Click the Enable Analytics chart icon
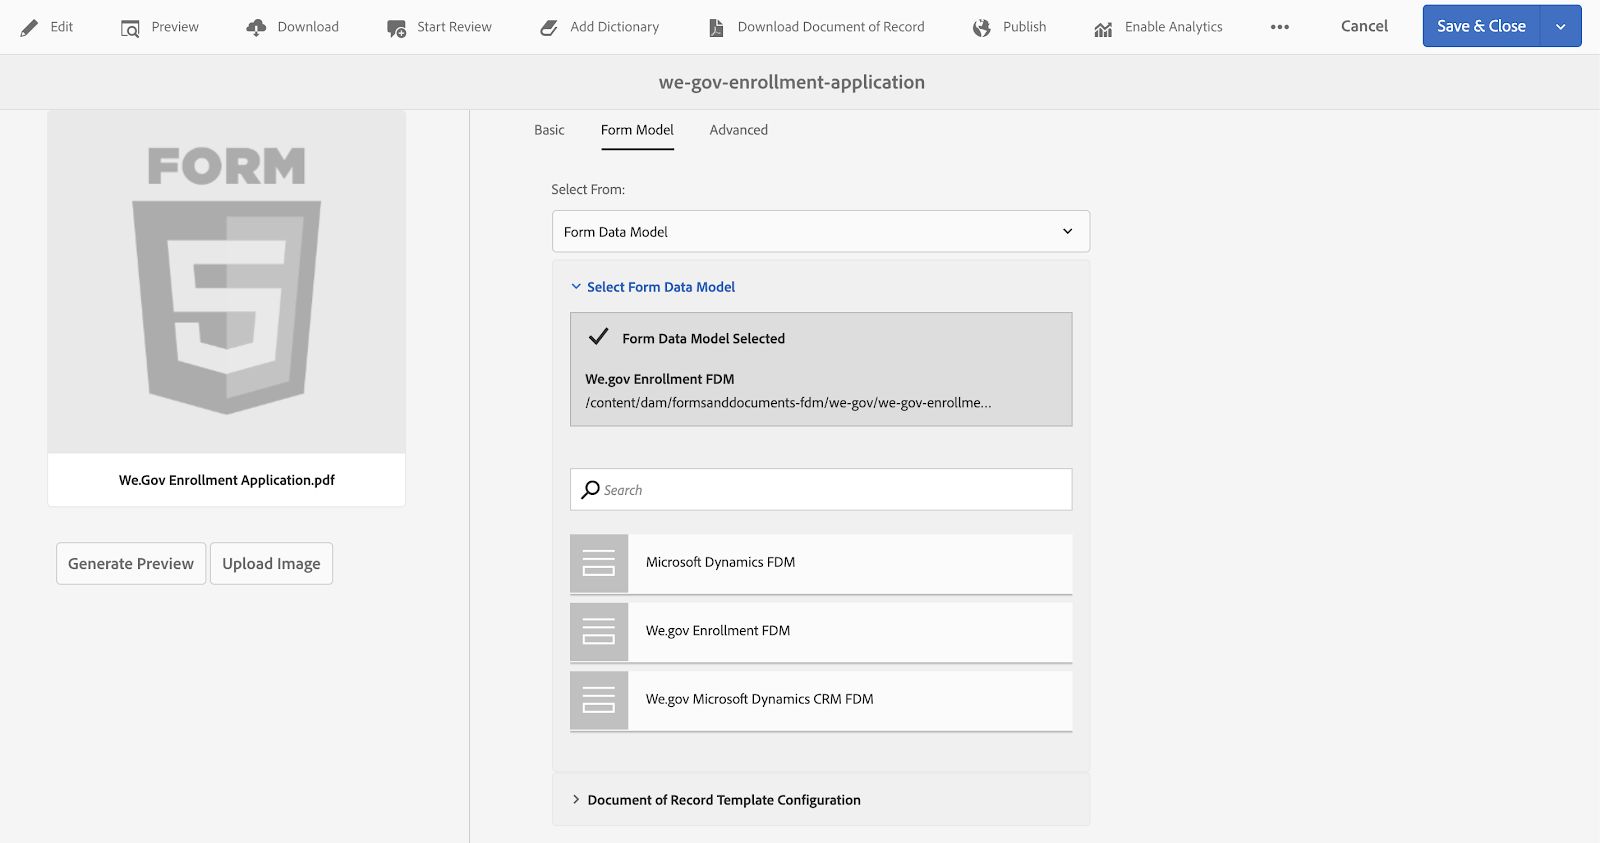Viewport: 1600px width, 843px height. click(1103, 28)
